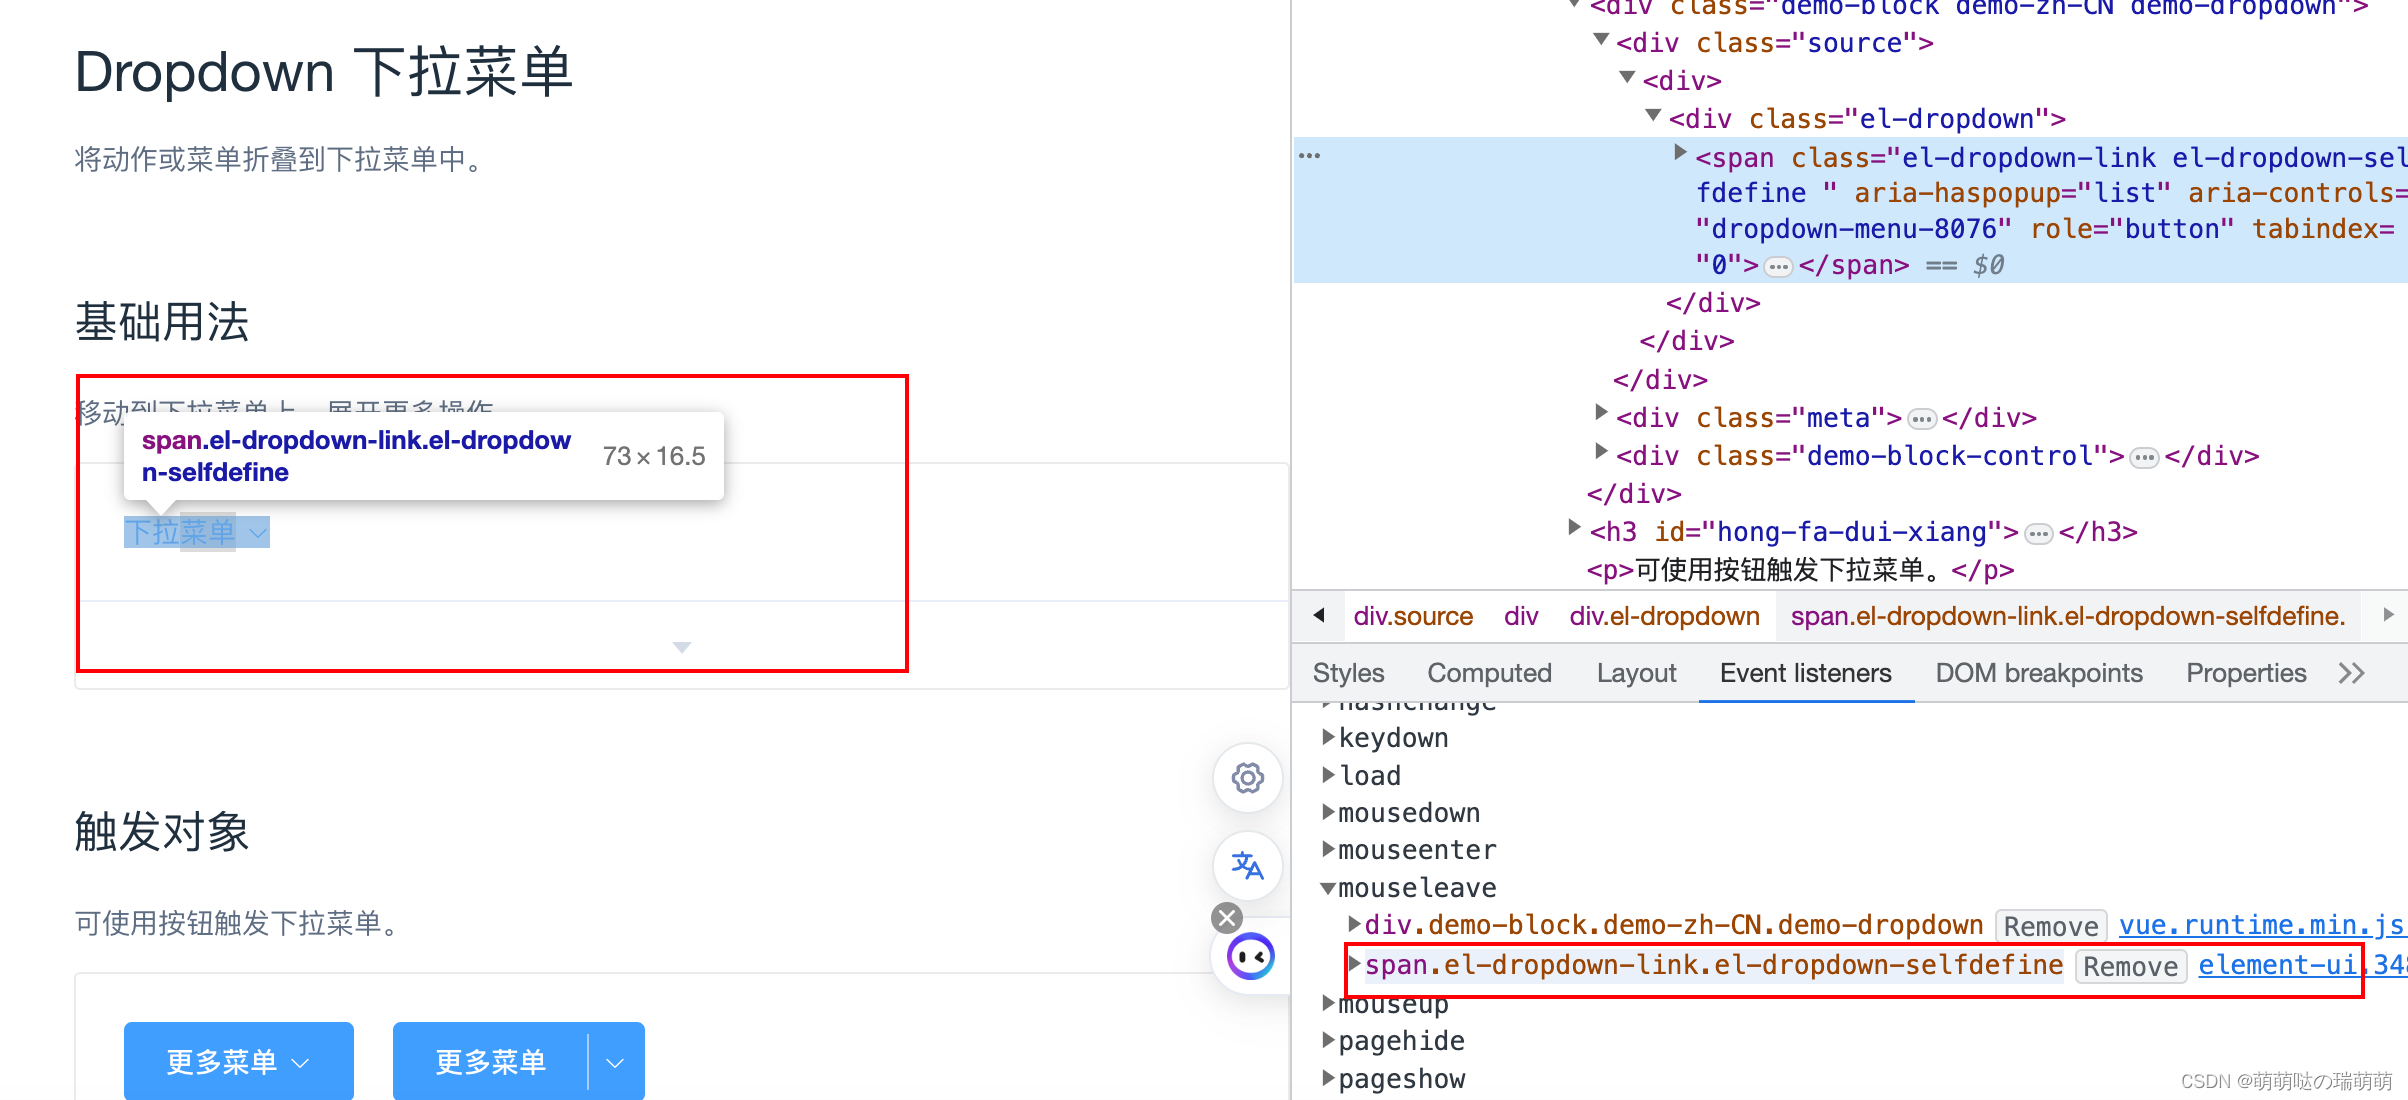2408x1100 pixels.
Task: Expand the load event listener
Action: pyautogui.click(x=1328, y=775)
